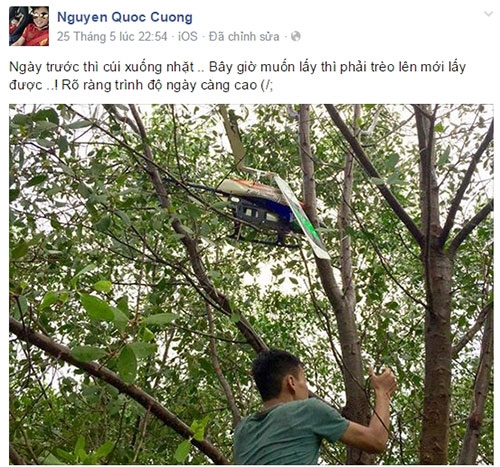Open the 25 Tháng 5 lúc 22:54 timestamp

(112, 36)
